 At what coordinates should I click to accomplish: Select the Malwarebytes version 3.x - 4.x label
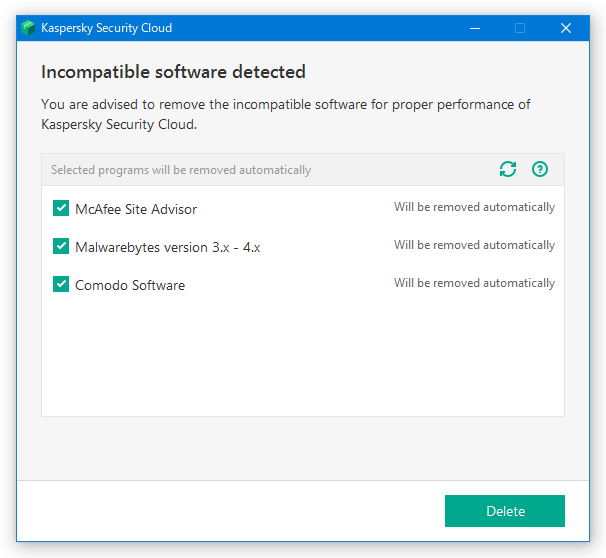pyautogui.click(x=168, y=247)
